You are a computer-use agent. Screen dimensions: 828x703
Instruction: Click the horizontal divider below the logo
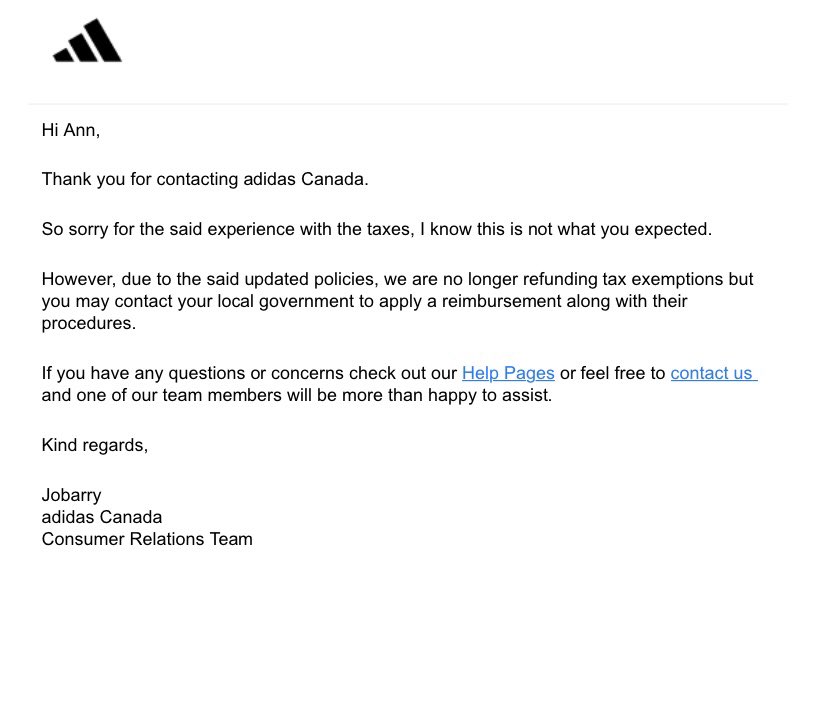coord(408,104)
